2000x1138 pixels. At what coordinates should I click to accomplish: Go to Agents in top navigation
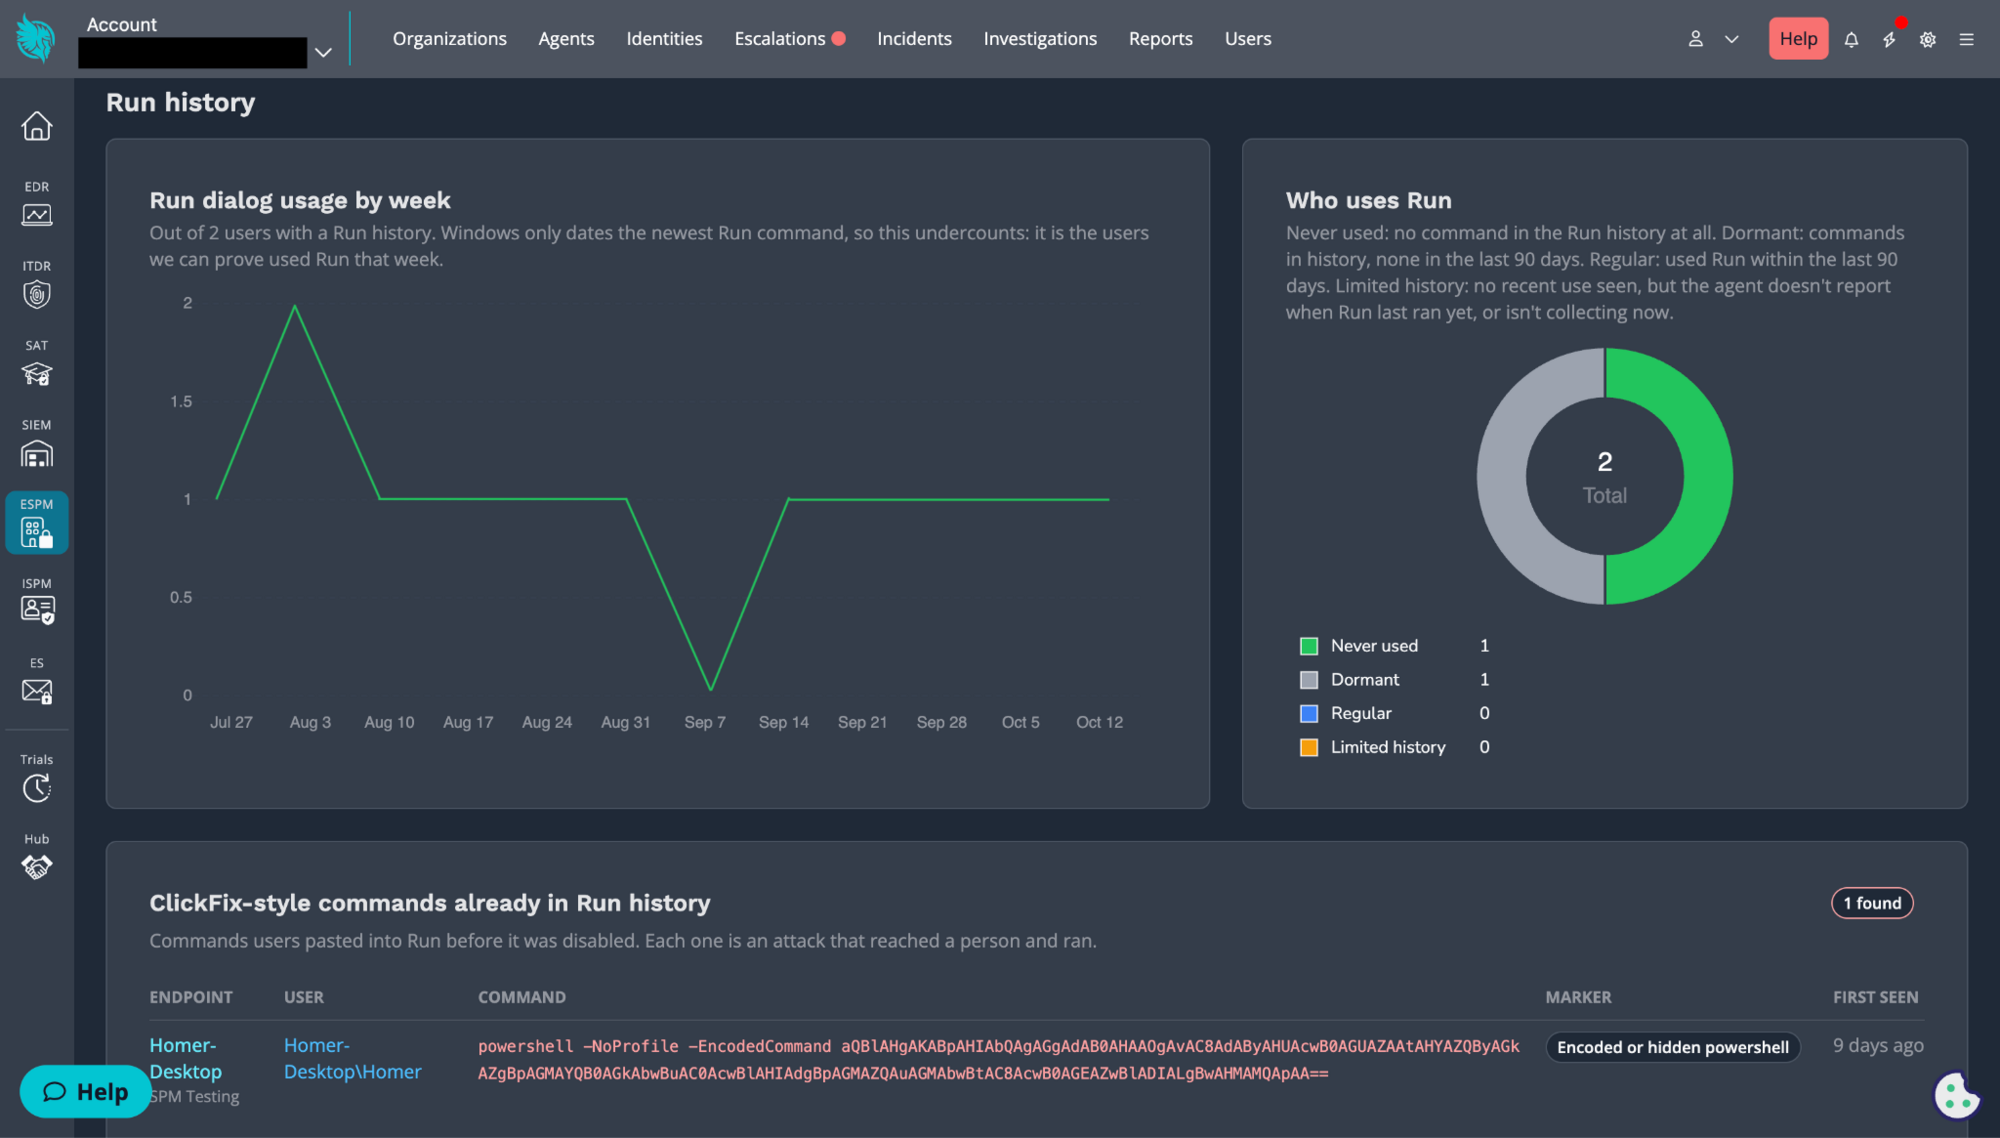pos(566,38)
